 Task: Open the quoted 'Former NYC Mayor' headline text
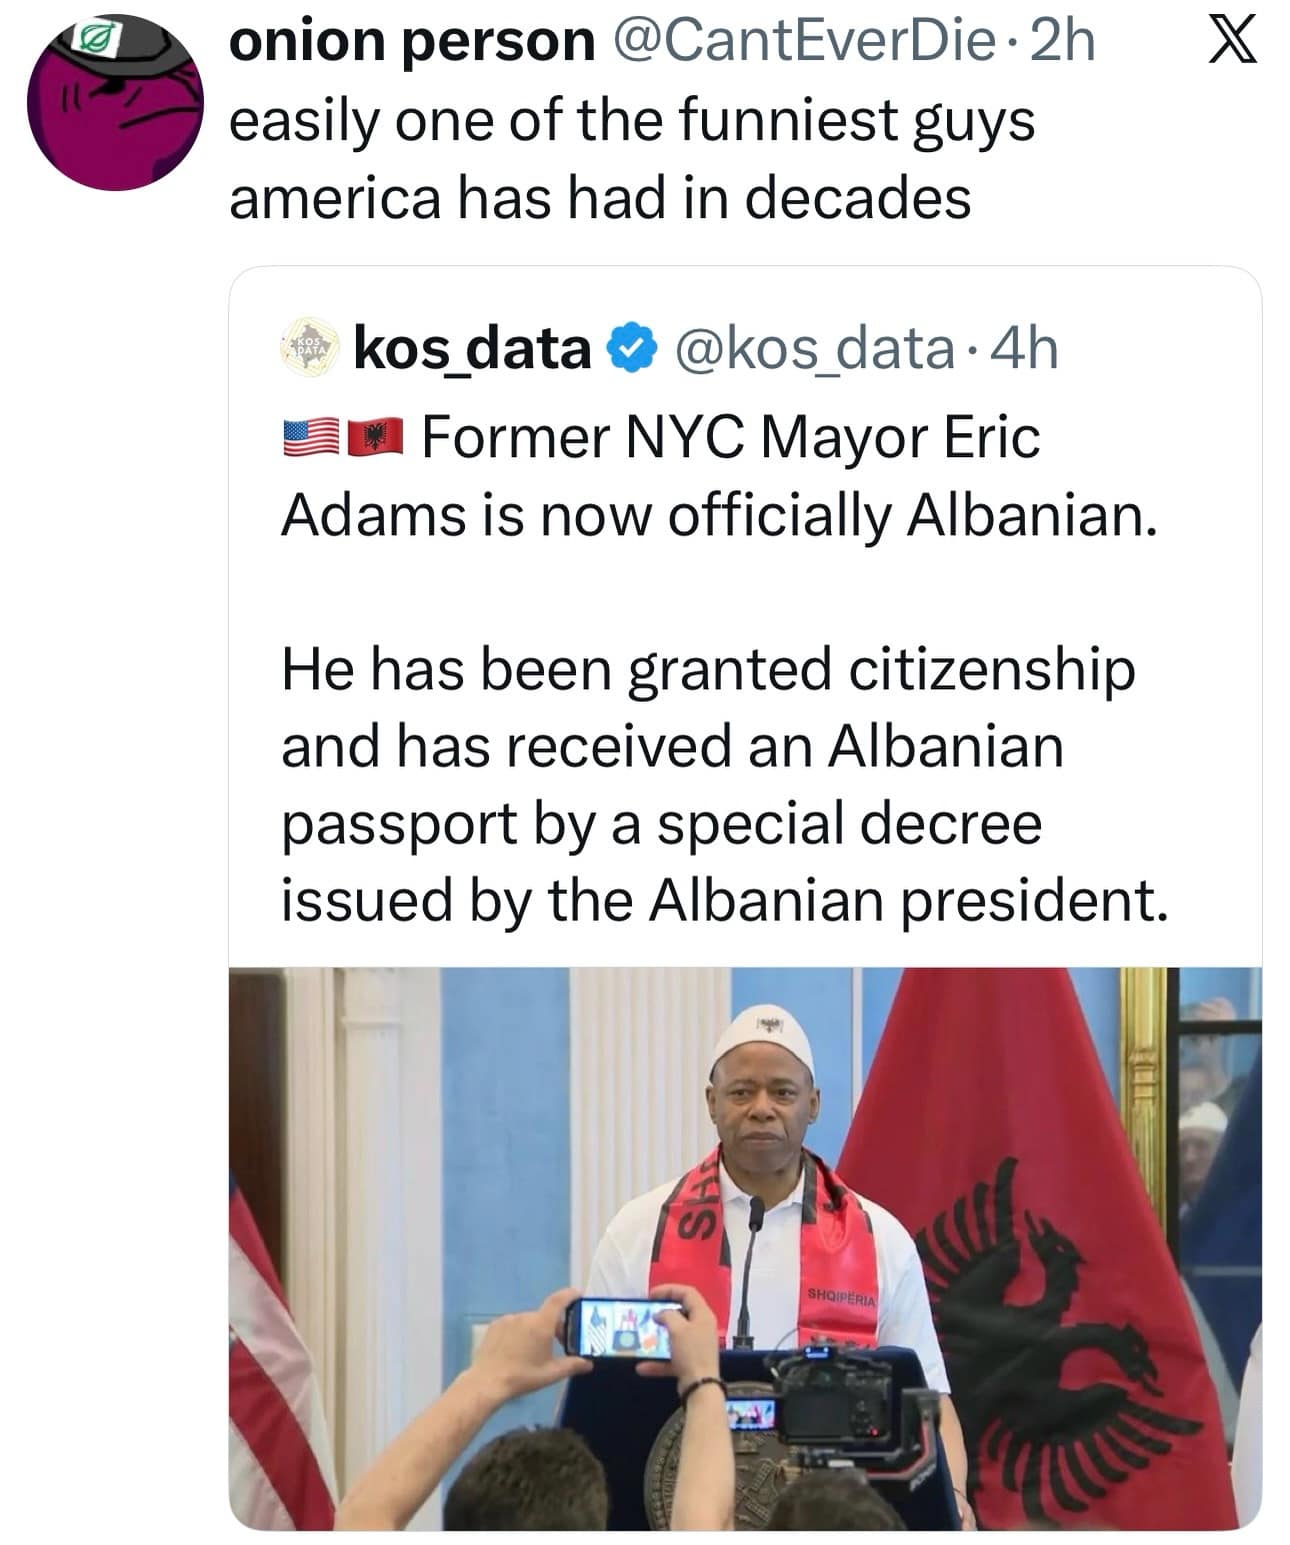pos(720,476)
